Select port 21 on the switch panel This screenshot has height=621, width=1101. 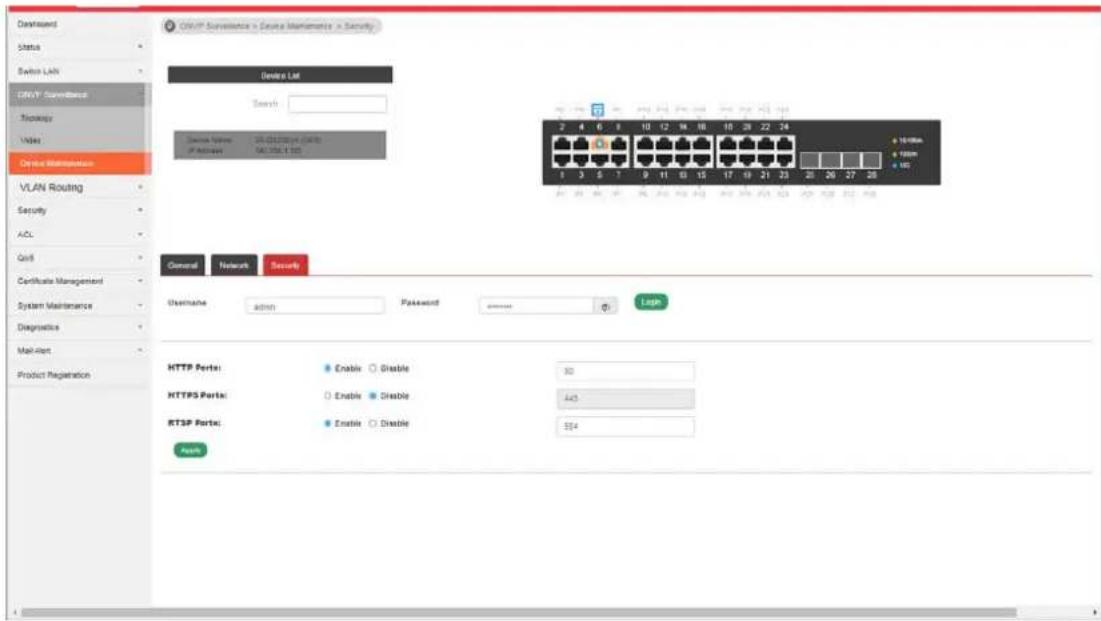pyautogui.click(x=766, y=159)
